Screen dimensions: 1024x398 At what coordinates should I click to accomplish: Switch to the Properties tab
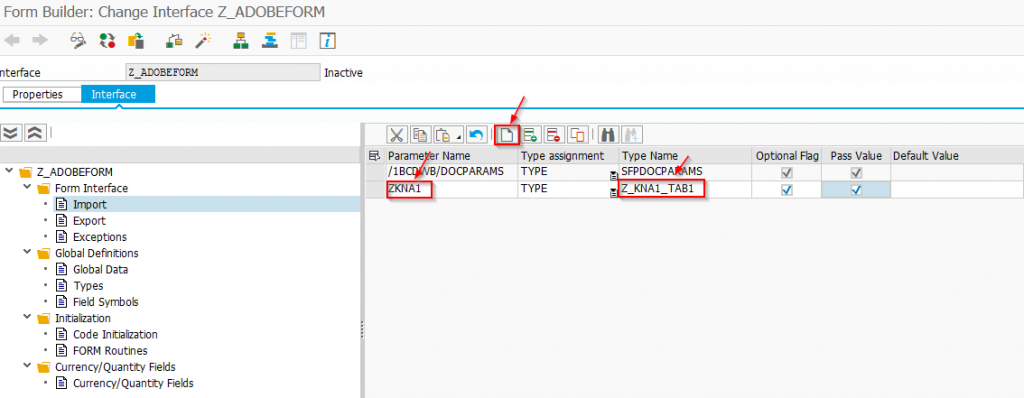click(x=42, y=94)
